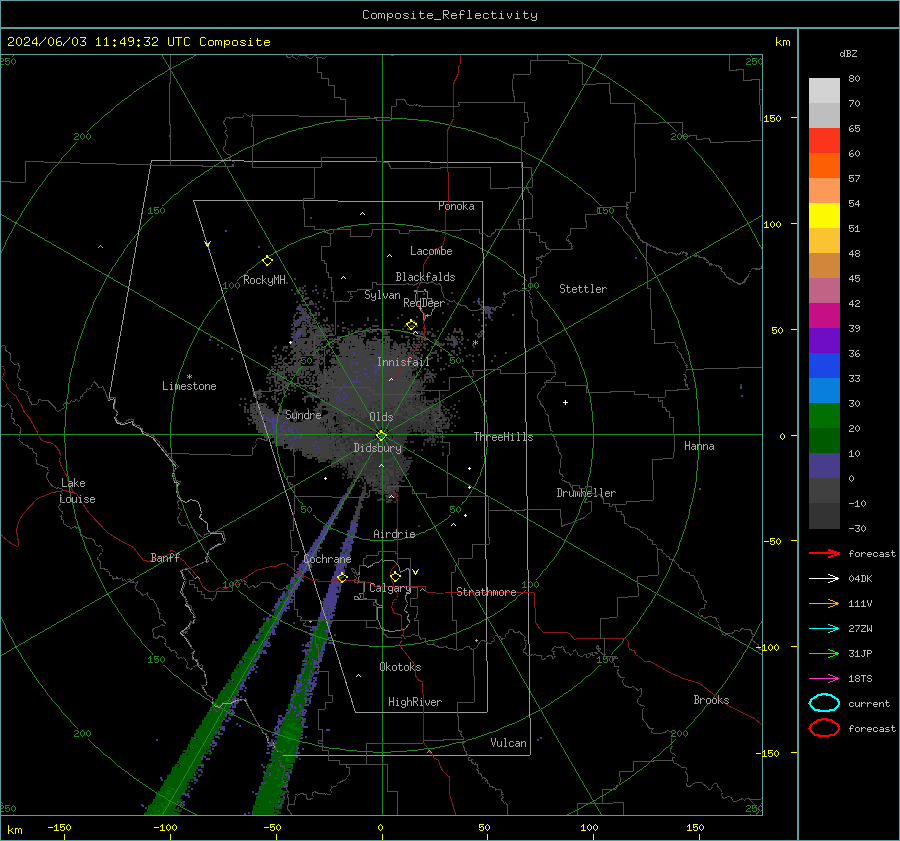Click the Okotoks label
Image resolution: width=900 pixels, height=841 pixels.
pos(400,667)
